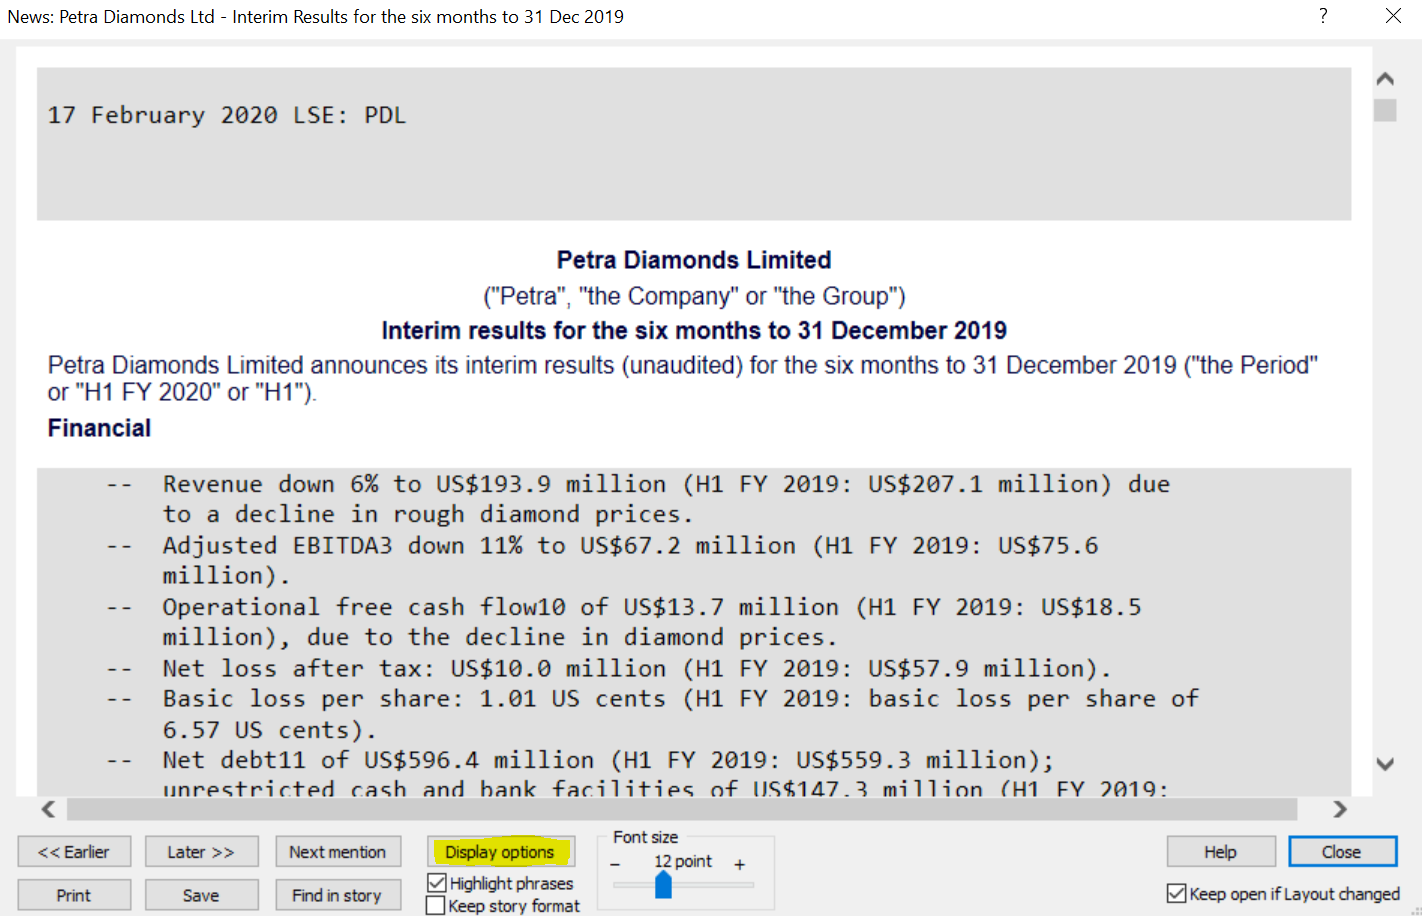Click the vertical scrollbar up arrow

[x=1385, y=79]
